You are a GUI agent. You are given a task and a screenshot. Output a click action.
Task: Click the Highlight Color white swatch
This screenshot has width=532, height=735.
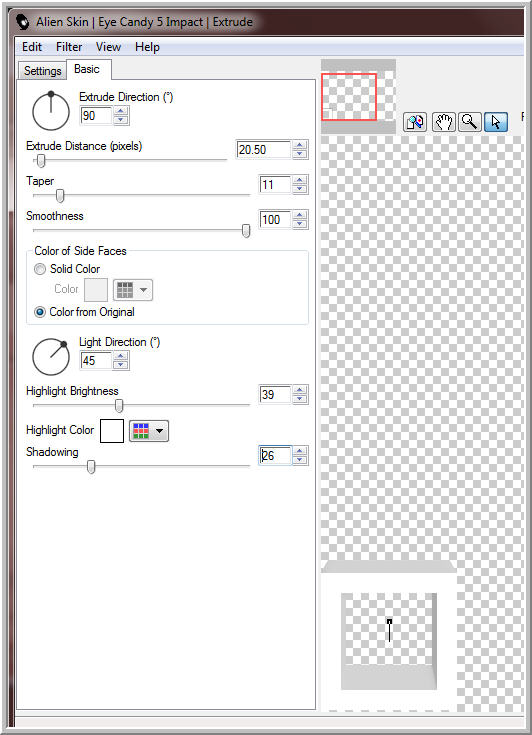(x=112, y=431)
